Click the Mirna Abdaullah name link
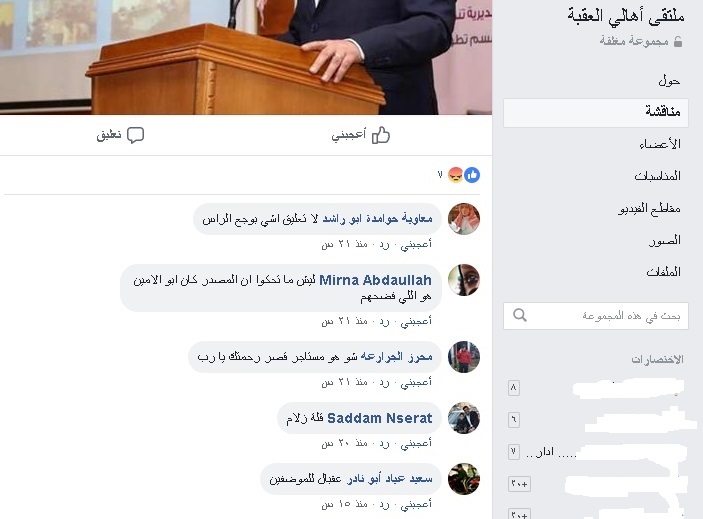703x519 pixels. point(375,280)
